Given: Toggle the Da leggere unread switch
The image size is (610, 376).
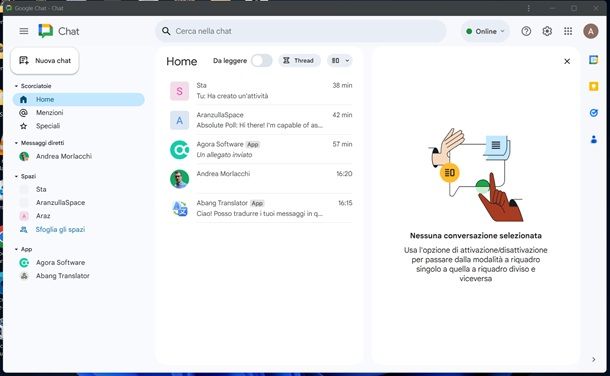Looking at the screenshot, I should (x=261, y=61).
